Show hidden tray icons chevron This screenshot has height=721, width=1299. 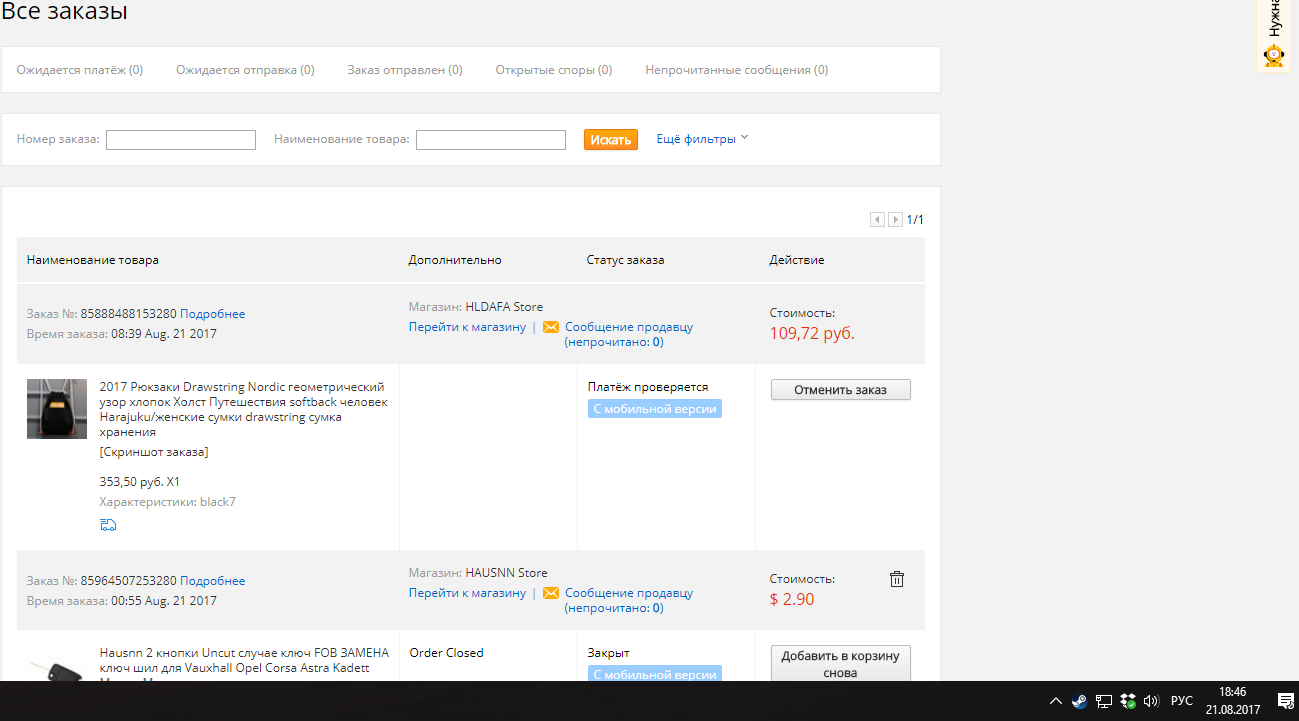point(1055,701)
